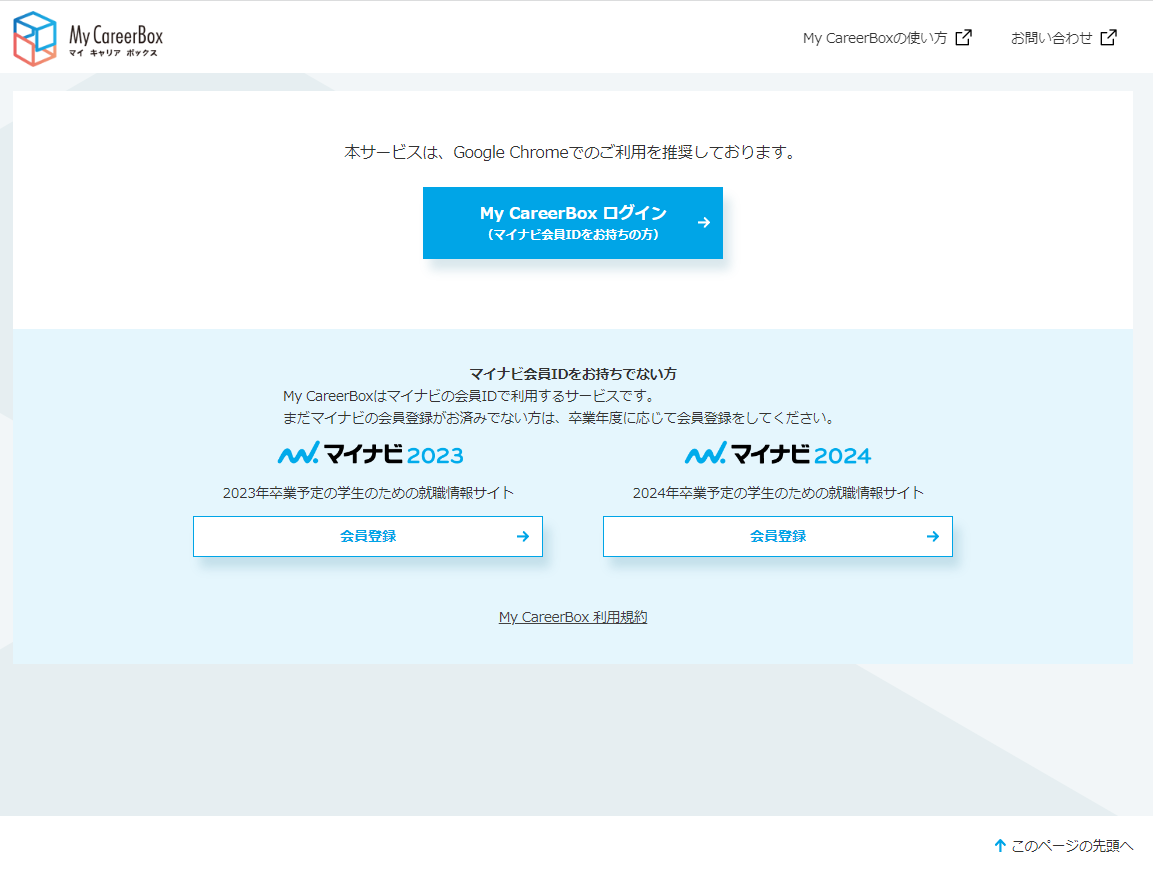Click the Google Chrome recommendation text

(572, 152)
